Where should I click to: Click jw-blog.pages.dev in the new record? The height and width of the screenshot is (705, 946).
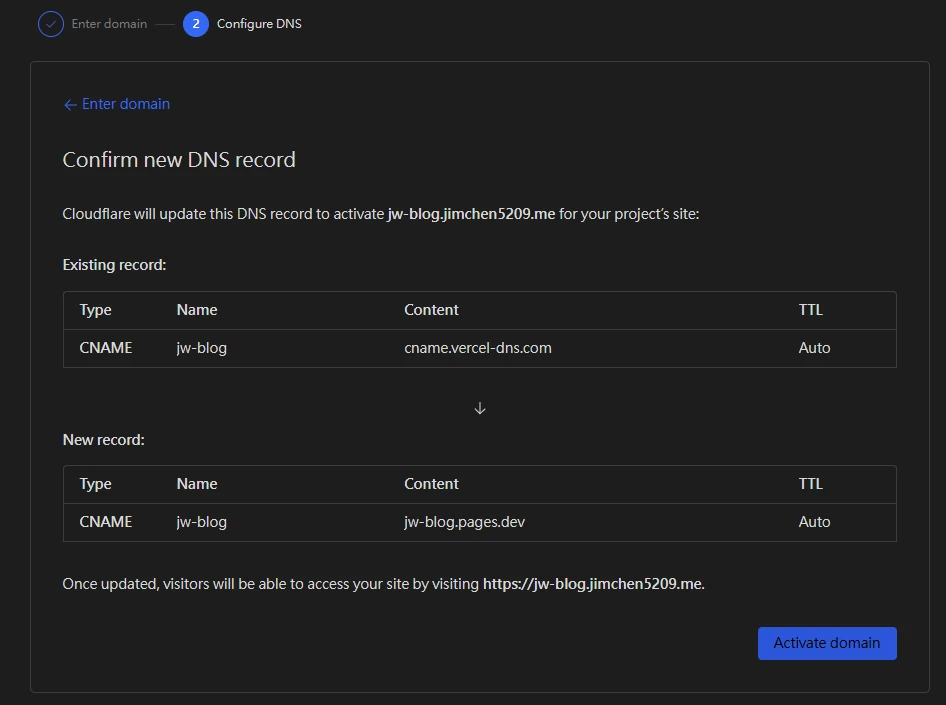coord(464,522)
